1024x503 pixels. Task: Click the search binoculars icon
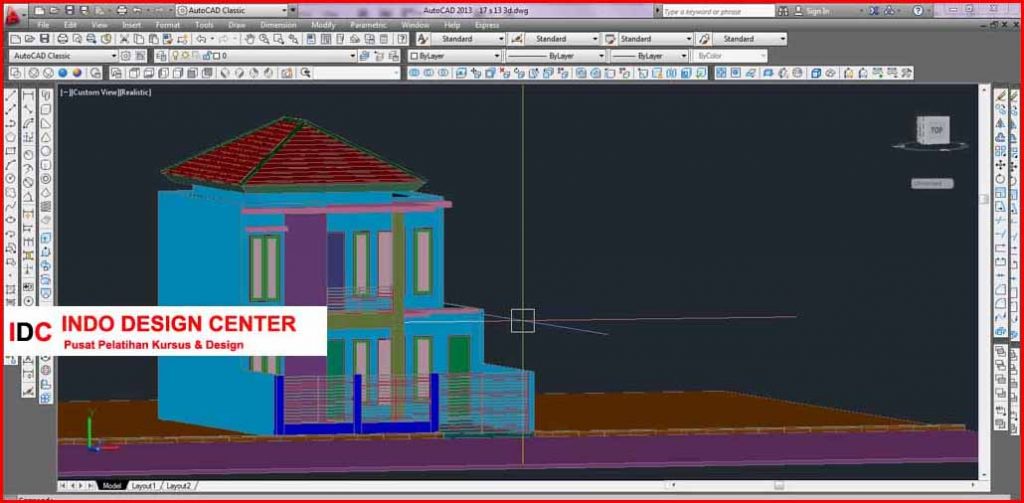[782, 10]
